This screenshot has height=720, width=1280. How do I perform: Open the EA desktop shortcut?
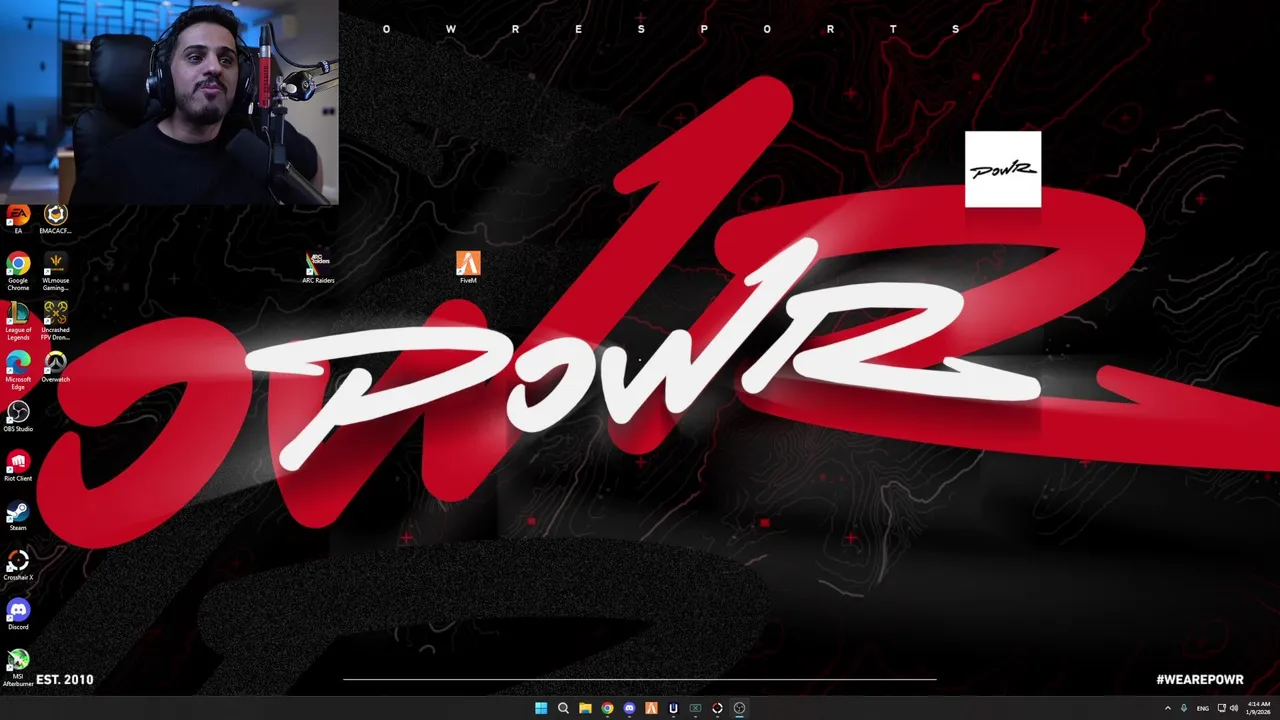click(18, 219)
